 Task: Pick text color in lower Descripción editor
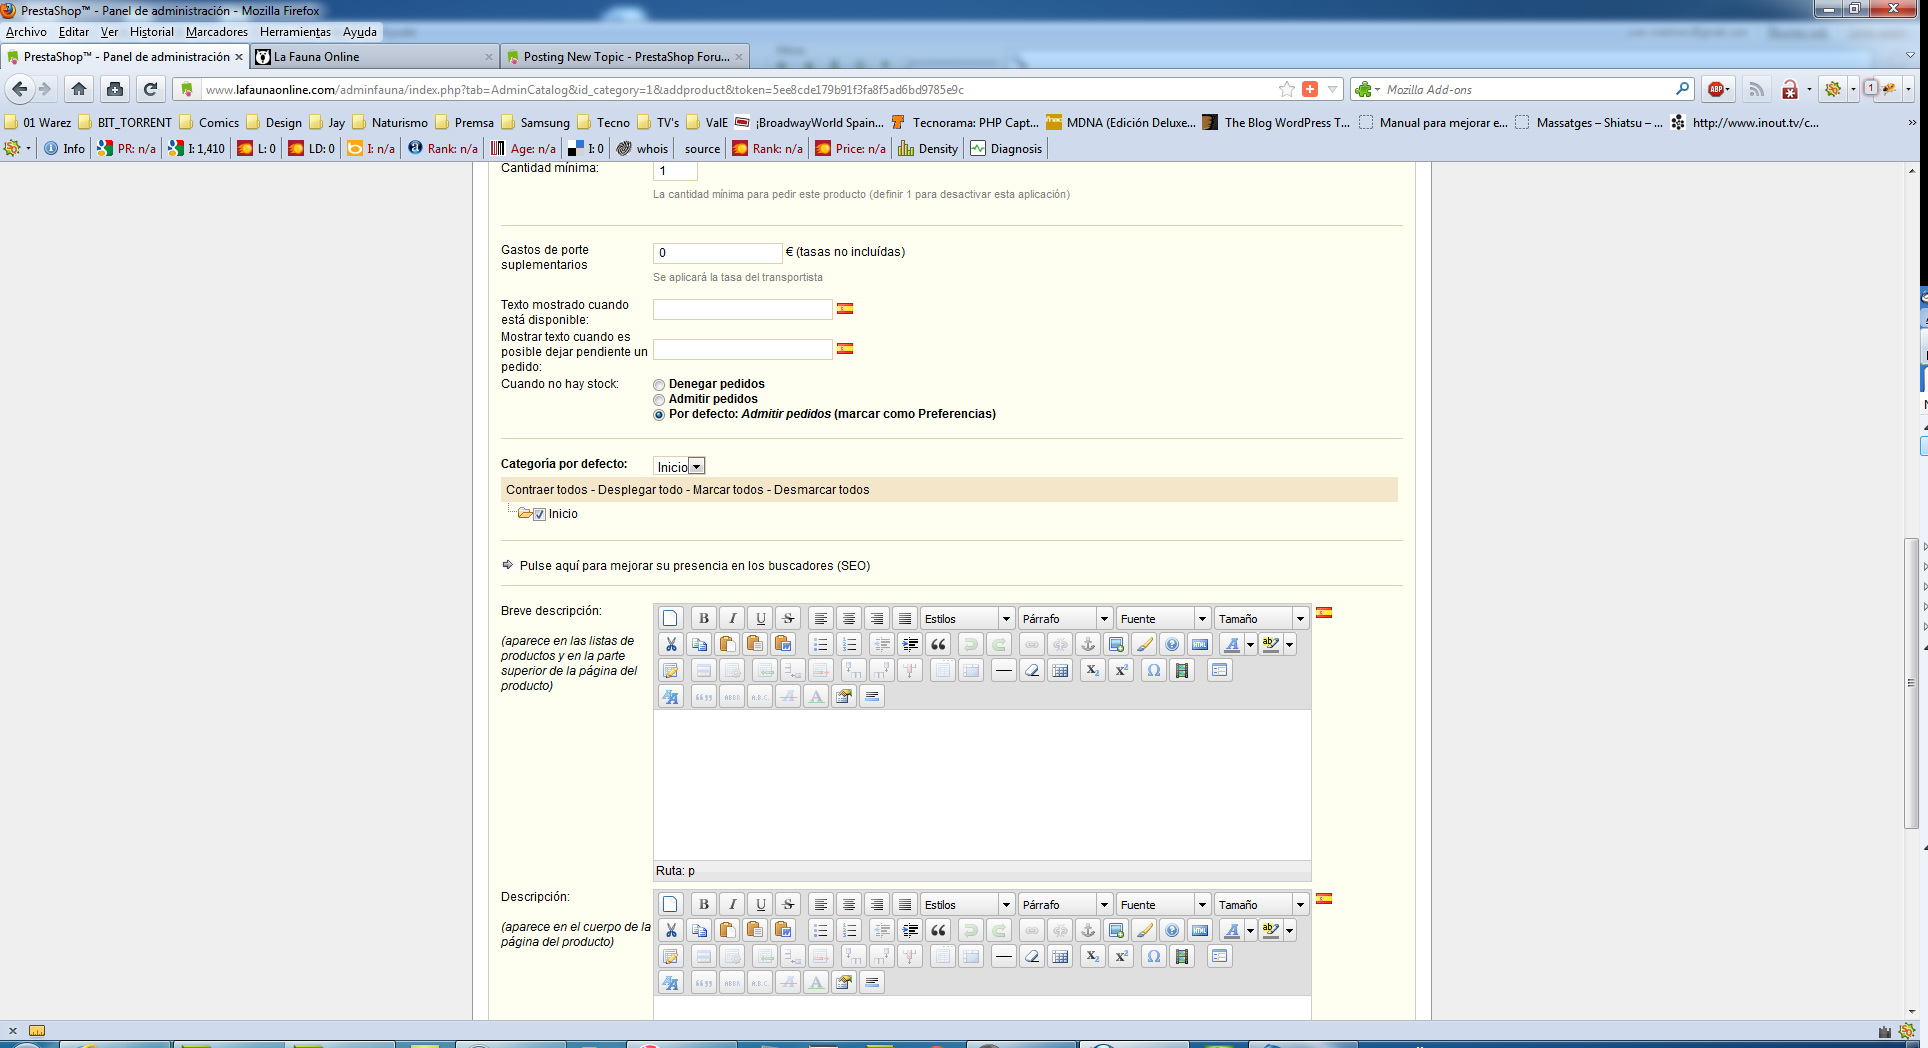(x=1232, y=930)
